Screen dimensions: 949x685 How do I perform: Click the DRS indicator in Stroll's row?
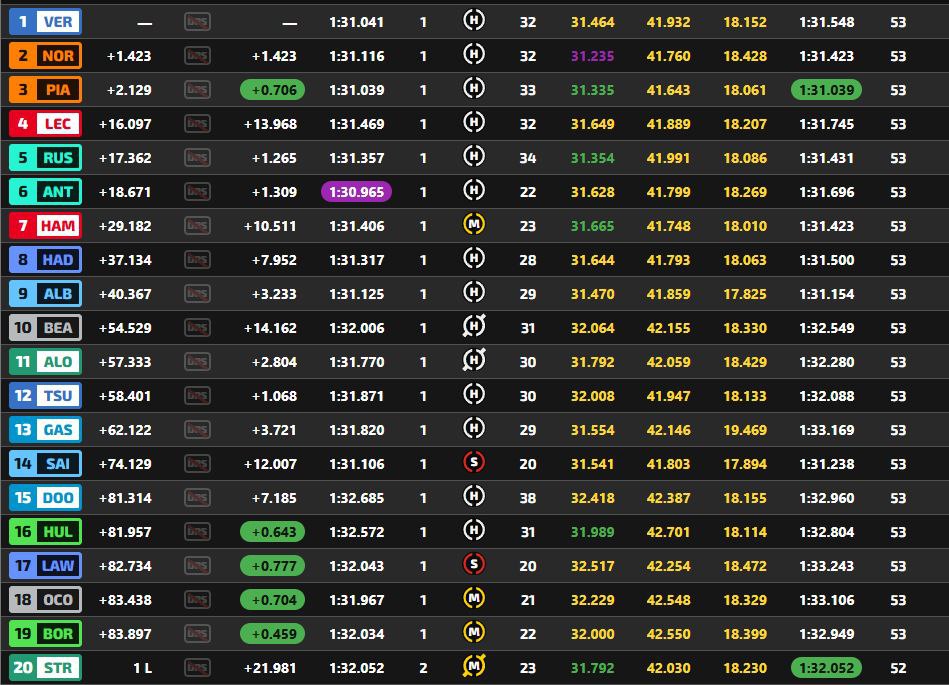197,667
